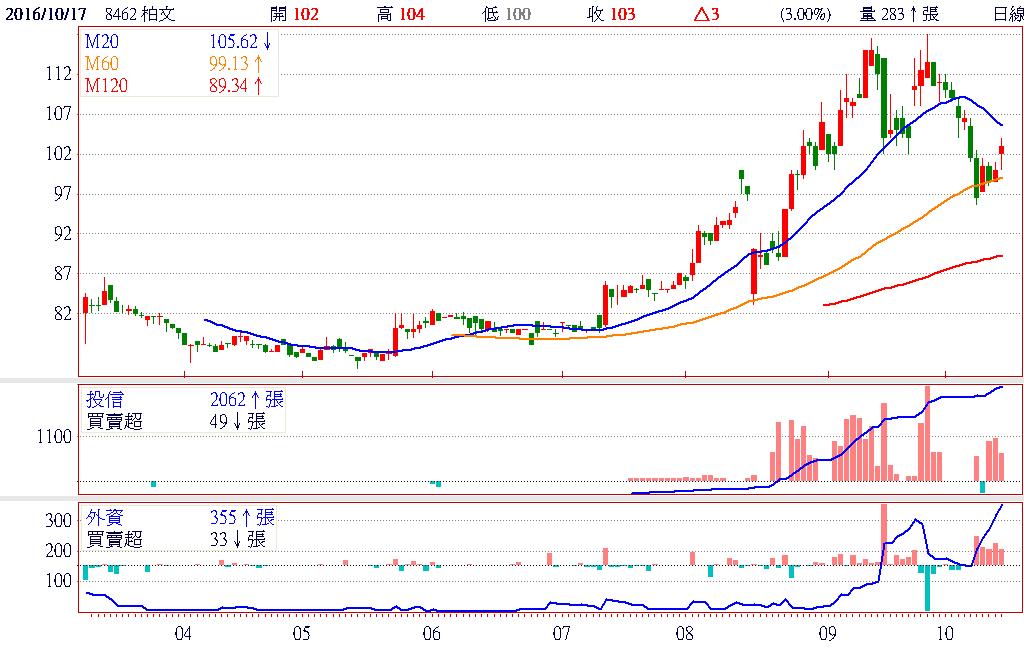The image size is (1024, 662).
Task: Click the 112 price level on y-axis
Action: click(x=58, y=74)
